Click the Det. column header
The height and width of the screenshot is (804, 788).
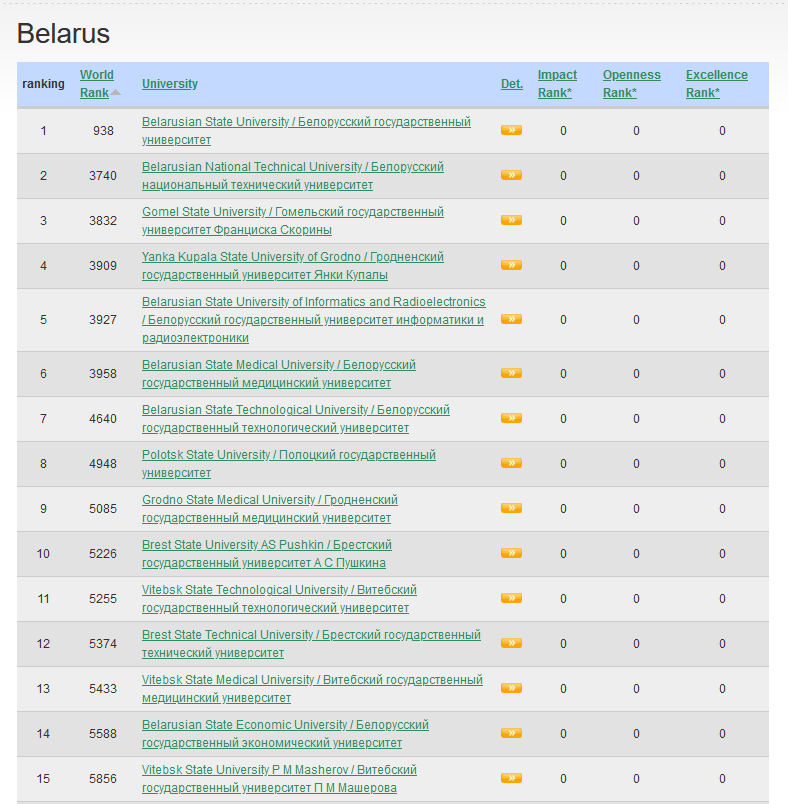point(512,84)
